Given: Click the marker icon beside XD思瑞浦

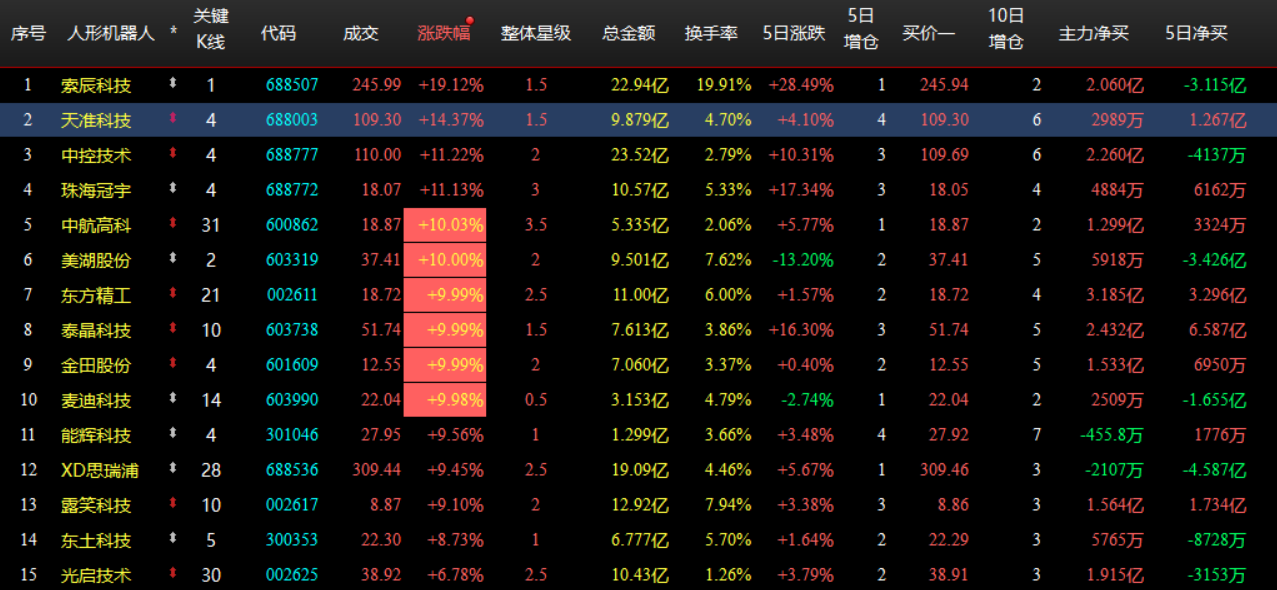Looking at the screenshot, I should coord(173,469).
